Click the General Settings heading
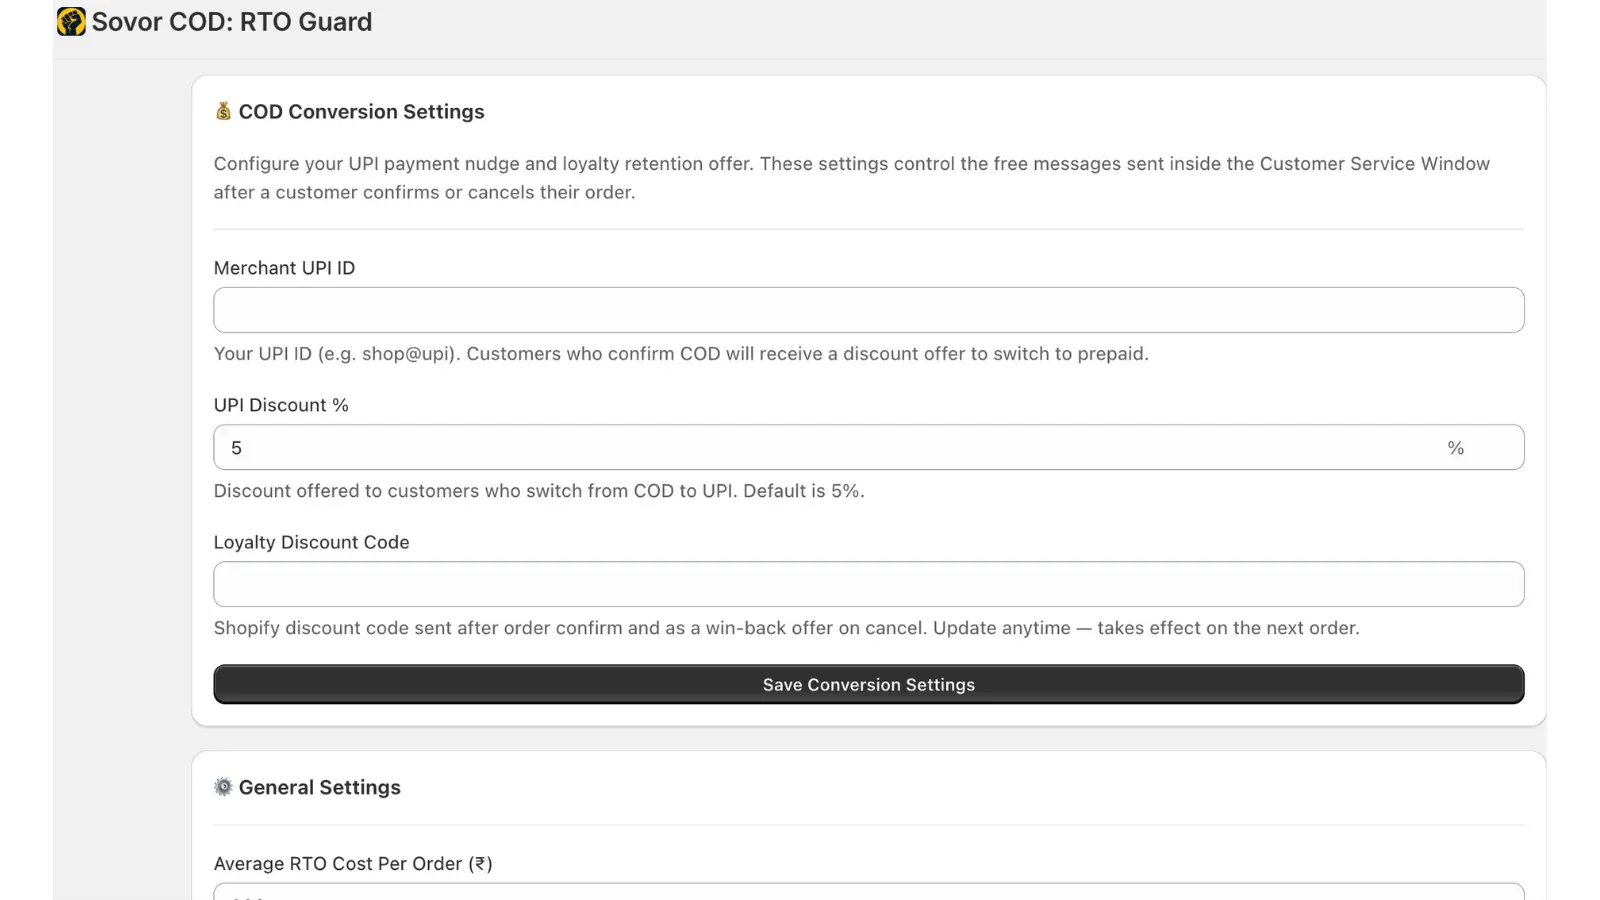Viewport: 1600px width, 900px height. [319, 787]
